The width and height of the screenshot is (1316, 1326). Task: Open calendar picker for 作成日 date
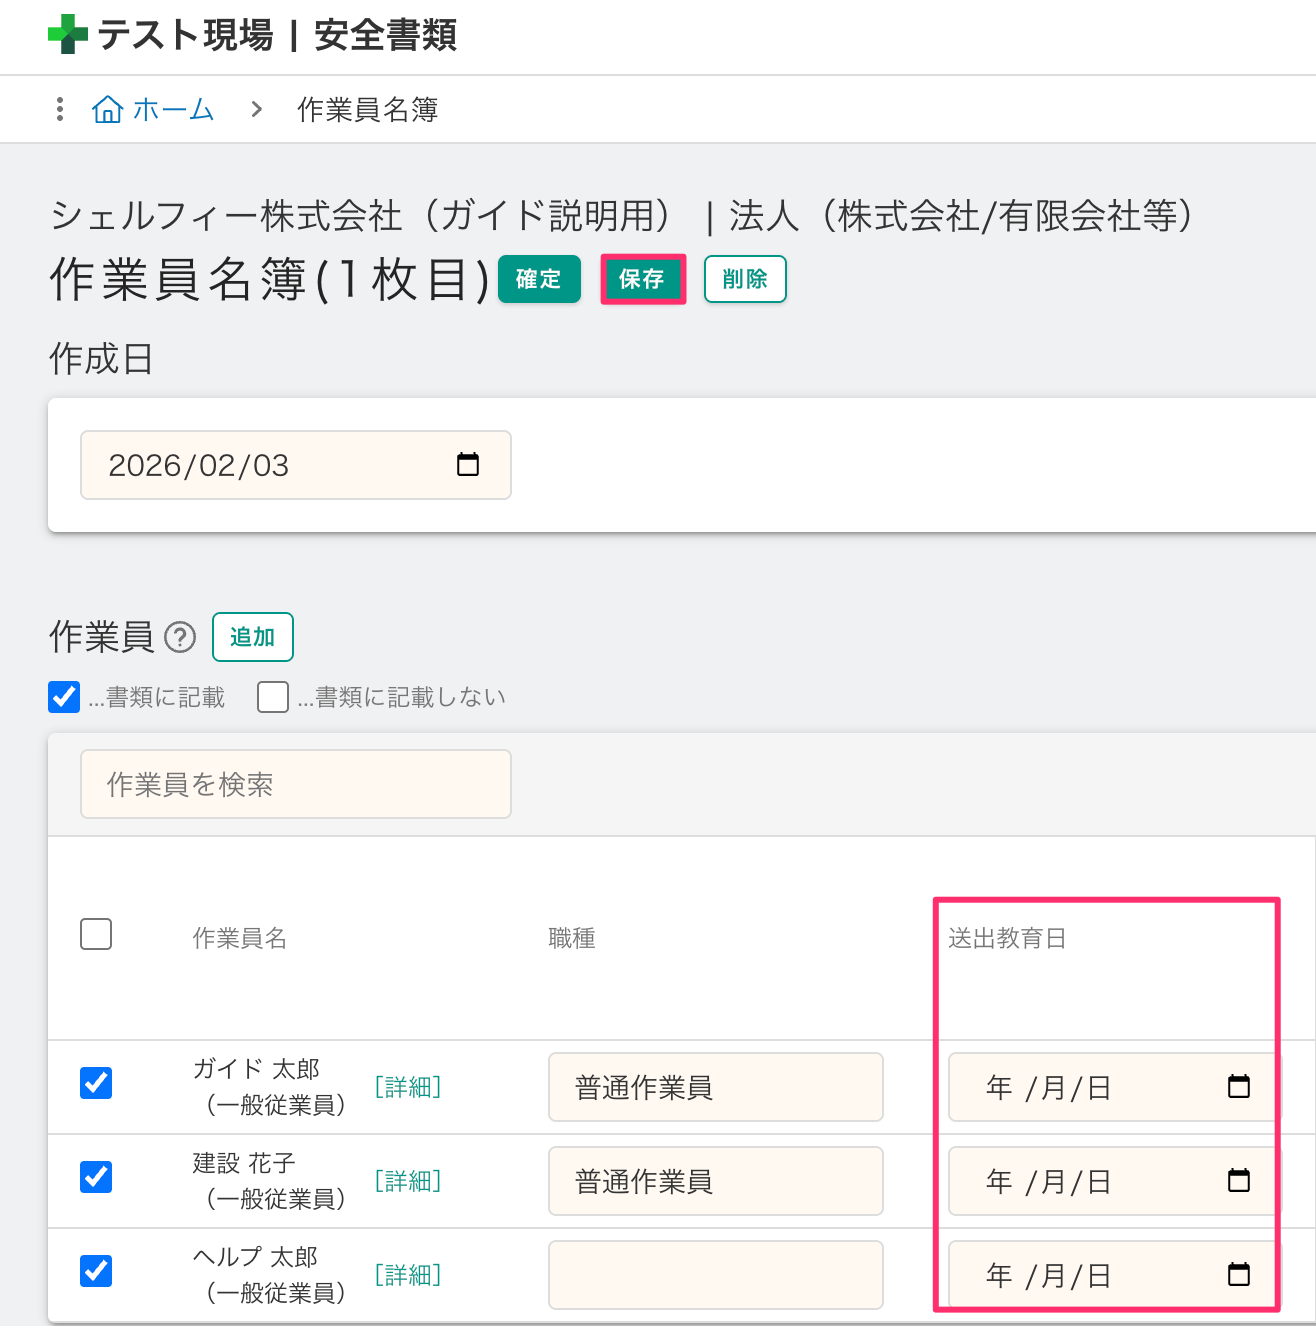tap(467, 465)
